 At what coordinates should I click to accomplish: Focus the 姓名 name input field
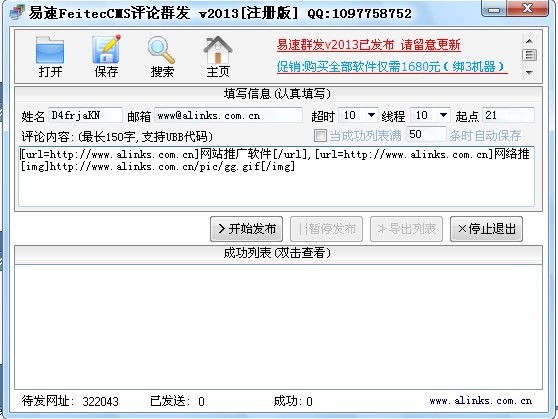click(x=85, y=115)
